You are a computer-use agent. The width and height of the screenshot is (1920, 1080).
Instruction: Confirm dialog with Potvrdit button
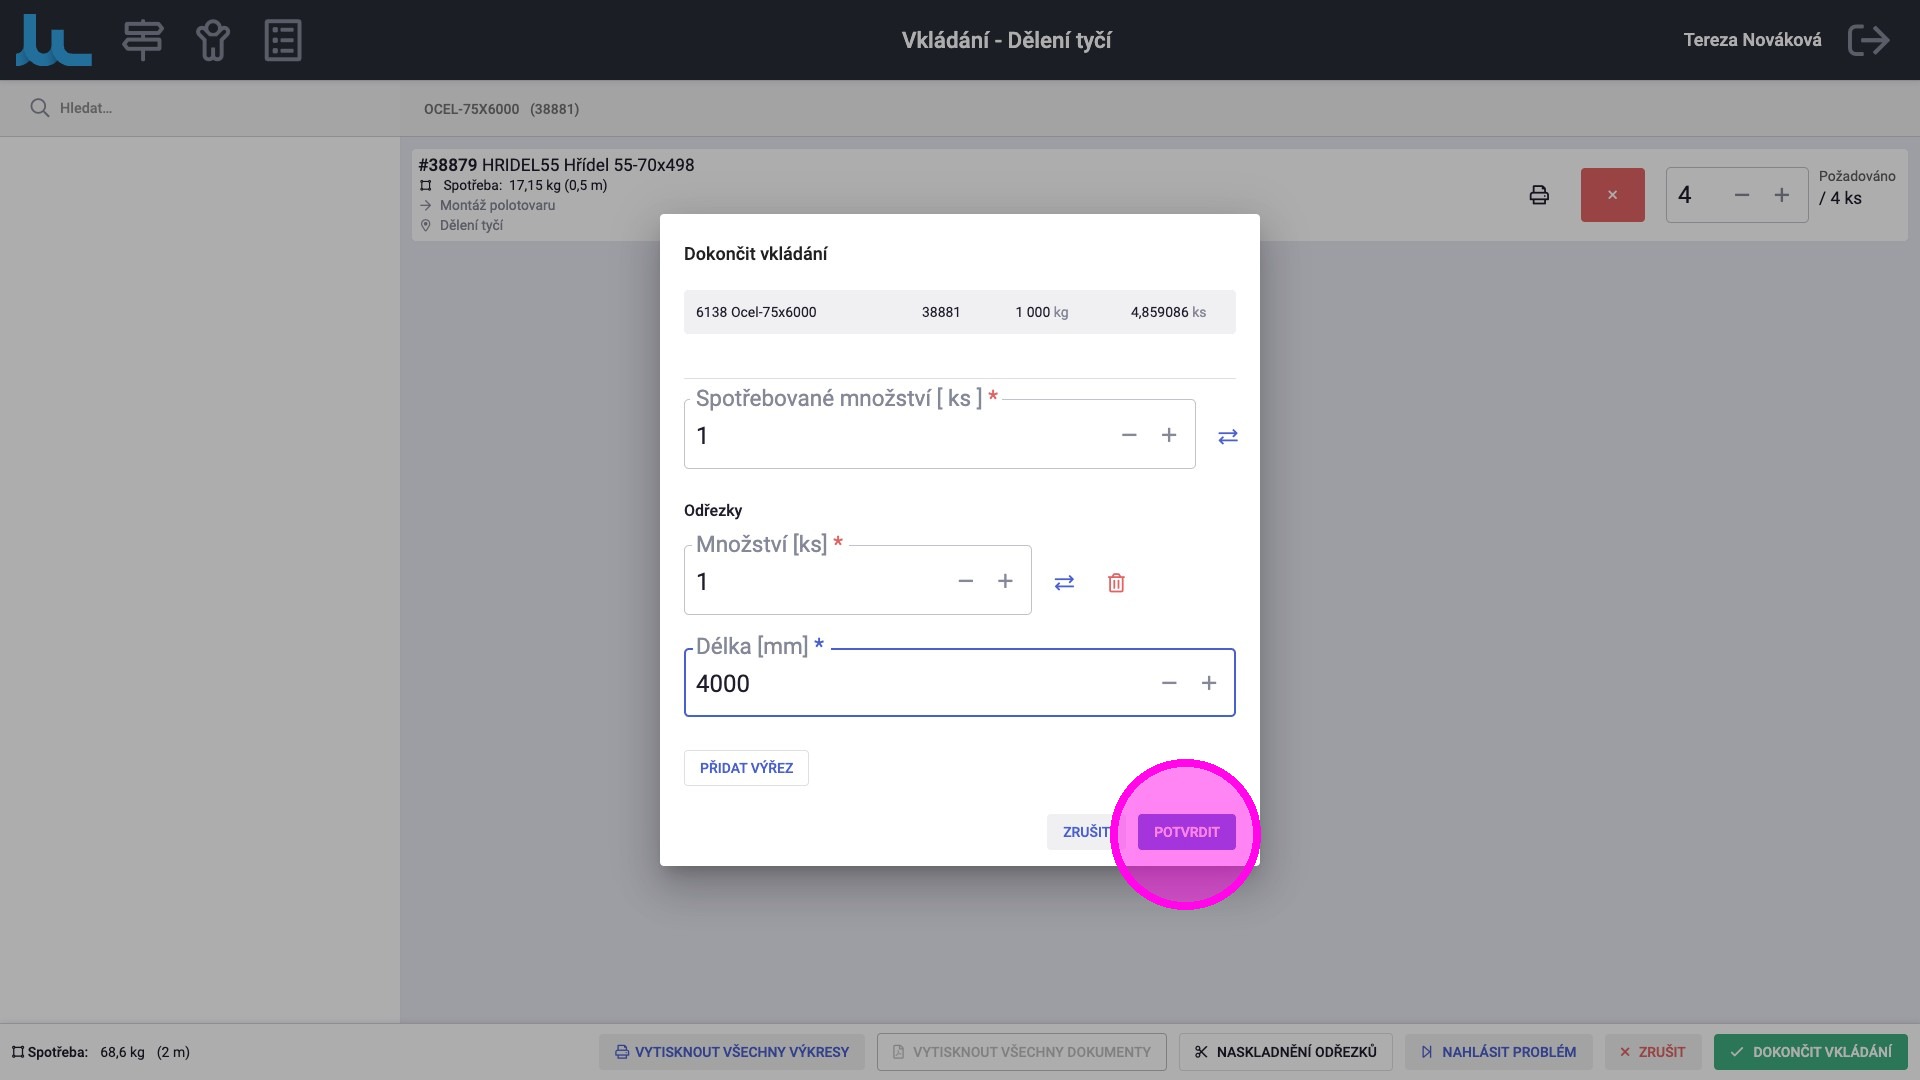pos(1186,832)
